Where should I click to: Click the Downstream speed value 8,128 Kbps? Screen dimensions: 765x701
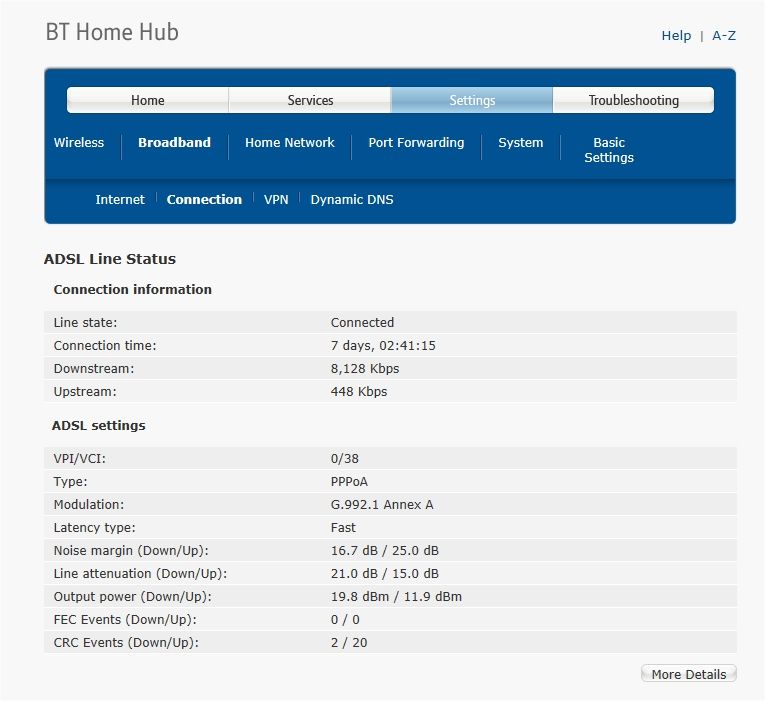pos(365,368)
